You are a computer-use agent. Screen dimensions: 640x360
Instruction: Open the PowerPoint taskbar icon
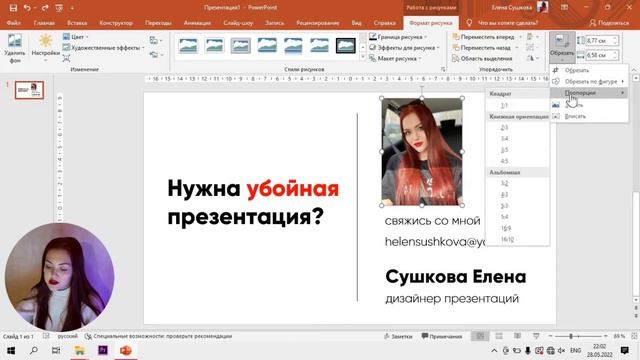(126, 350)
